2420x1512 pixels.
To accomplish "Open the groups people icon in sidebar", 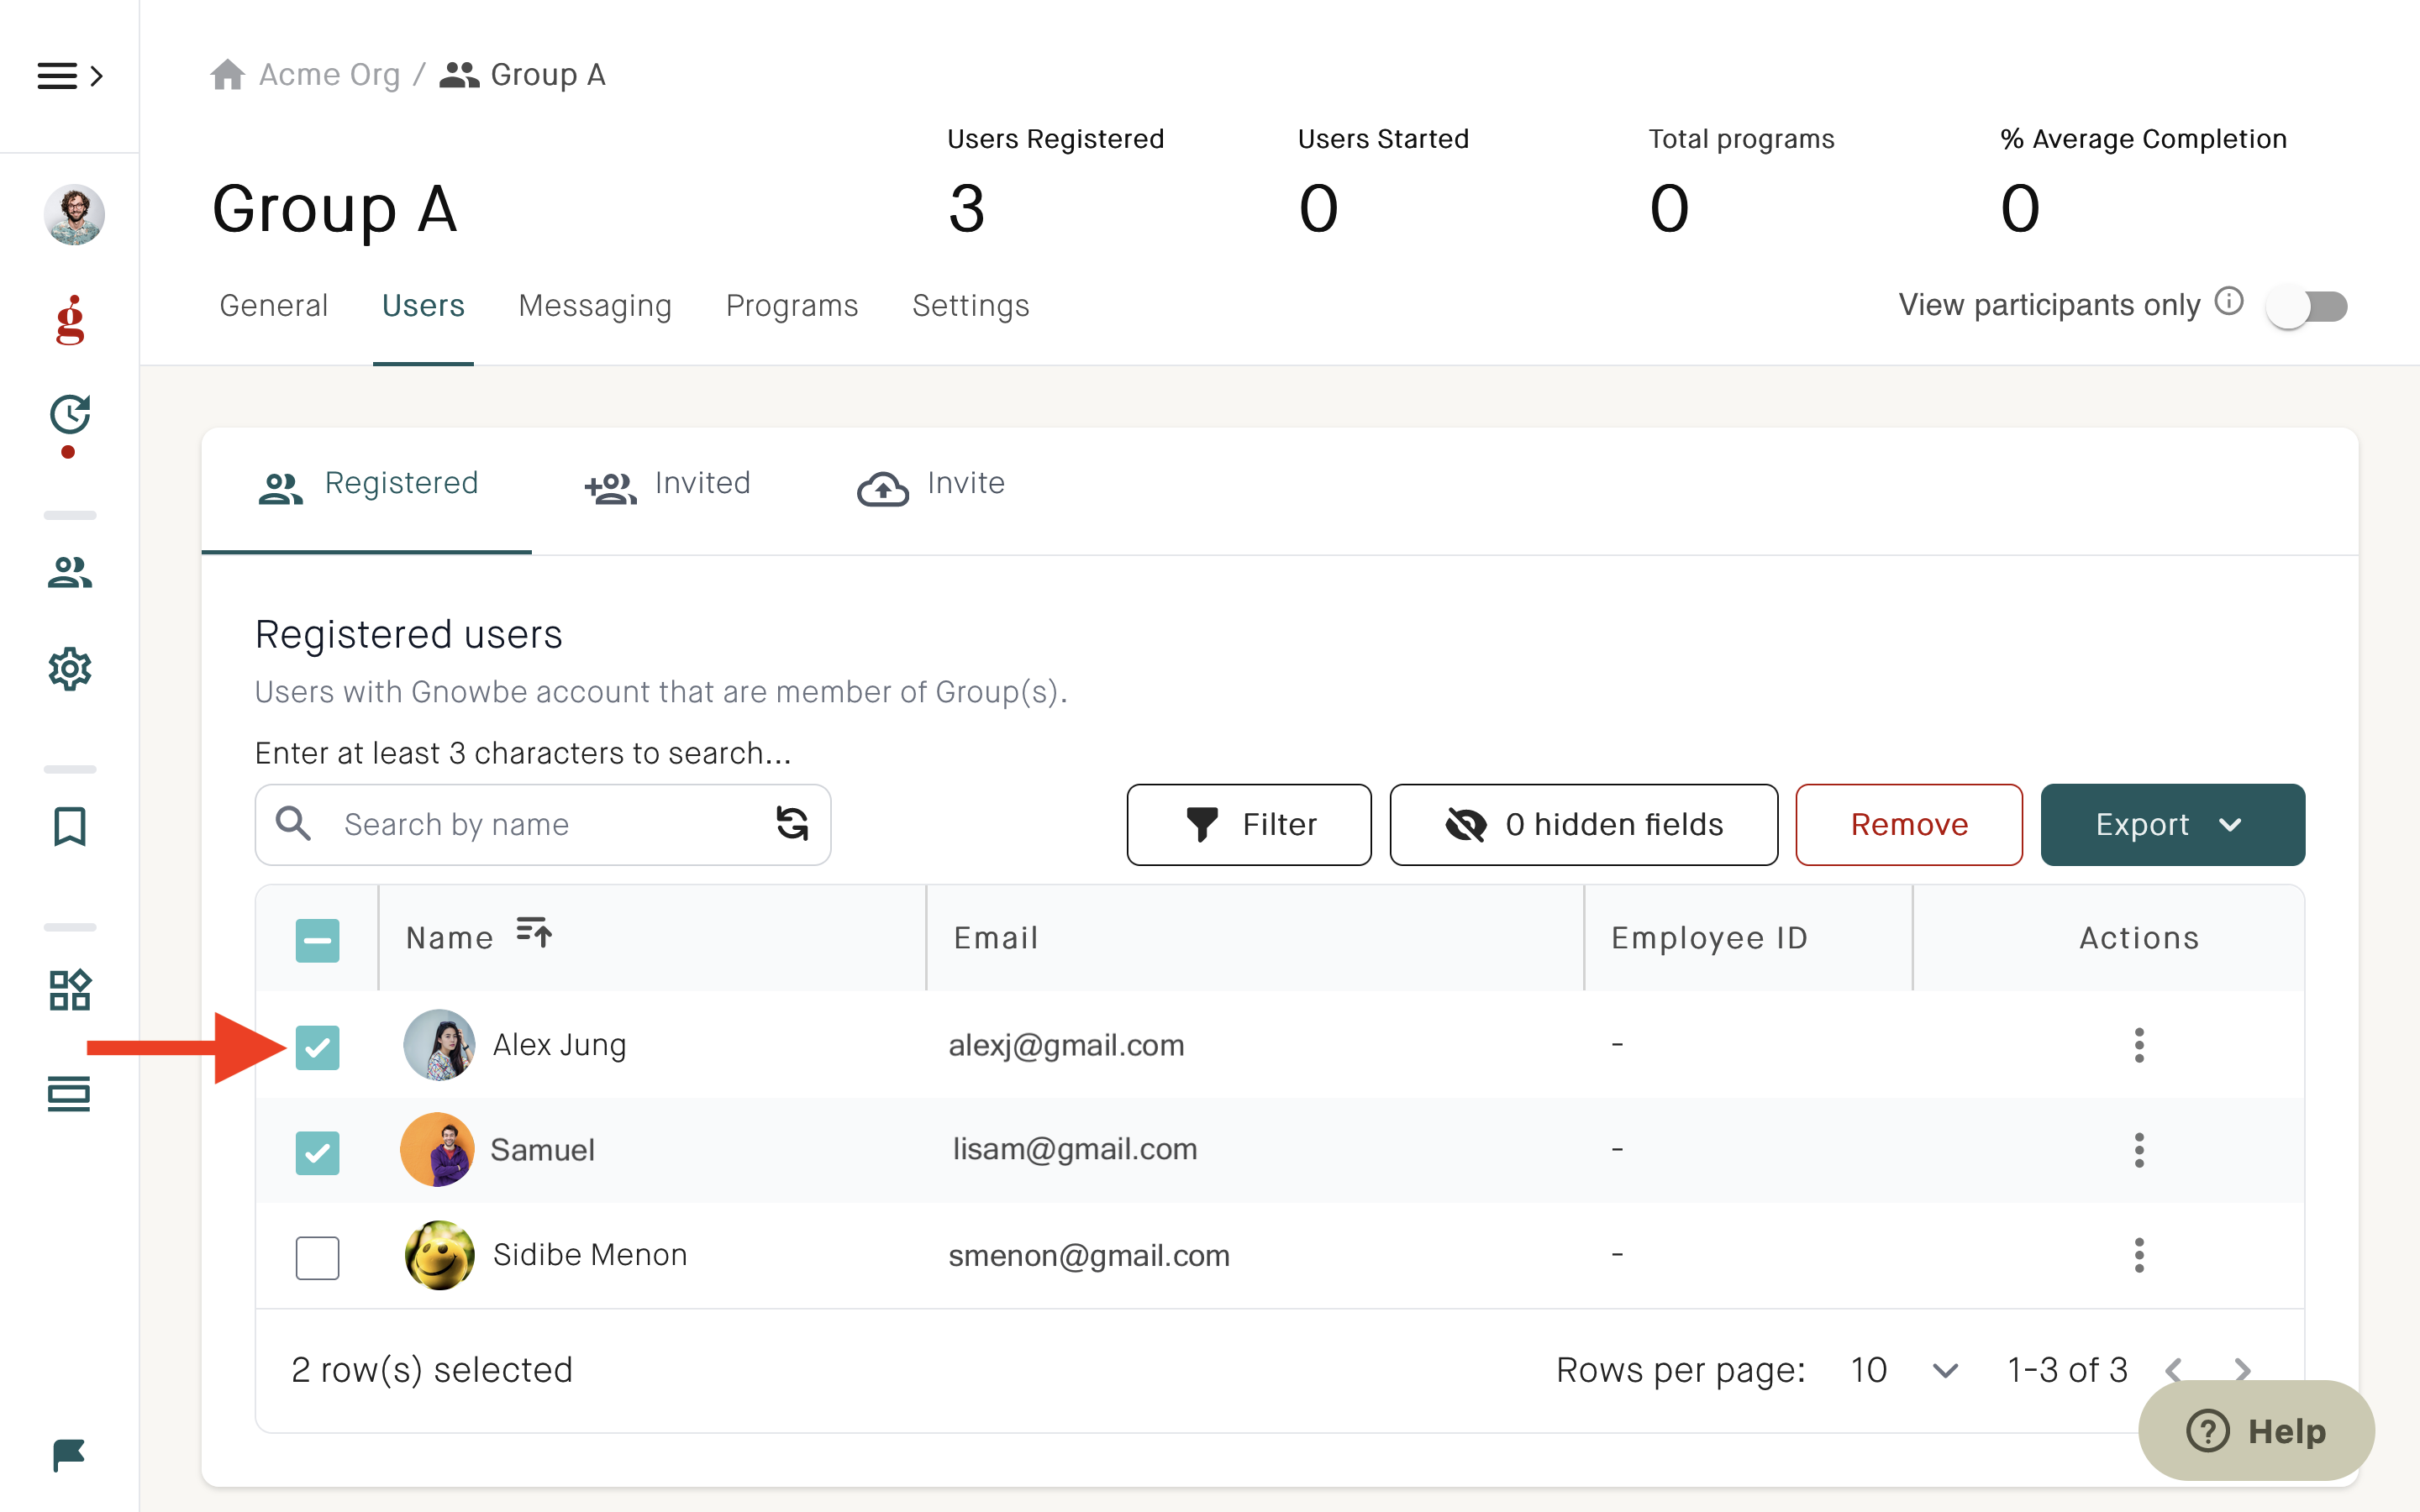I will [x=70, y=572].
